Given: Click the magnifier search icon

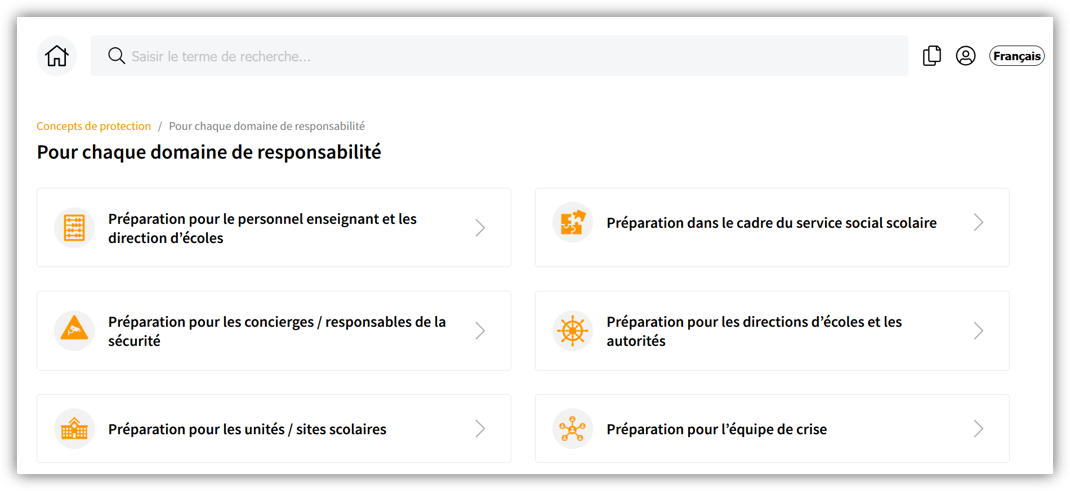Looking at the screenshot, I should pyautogui.click(x=117, y=56).
